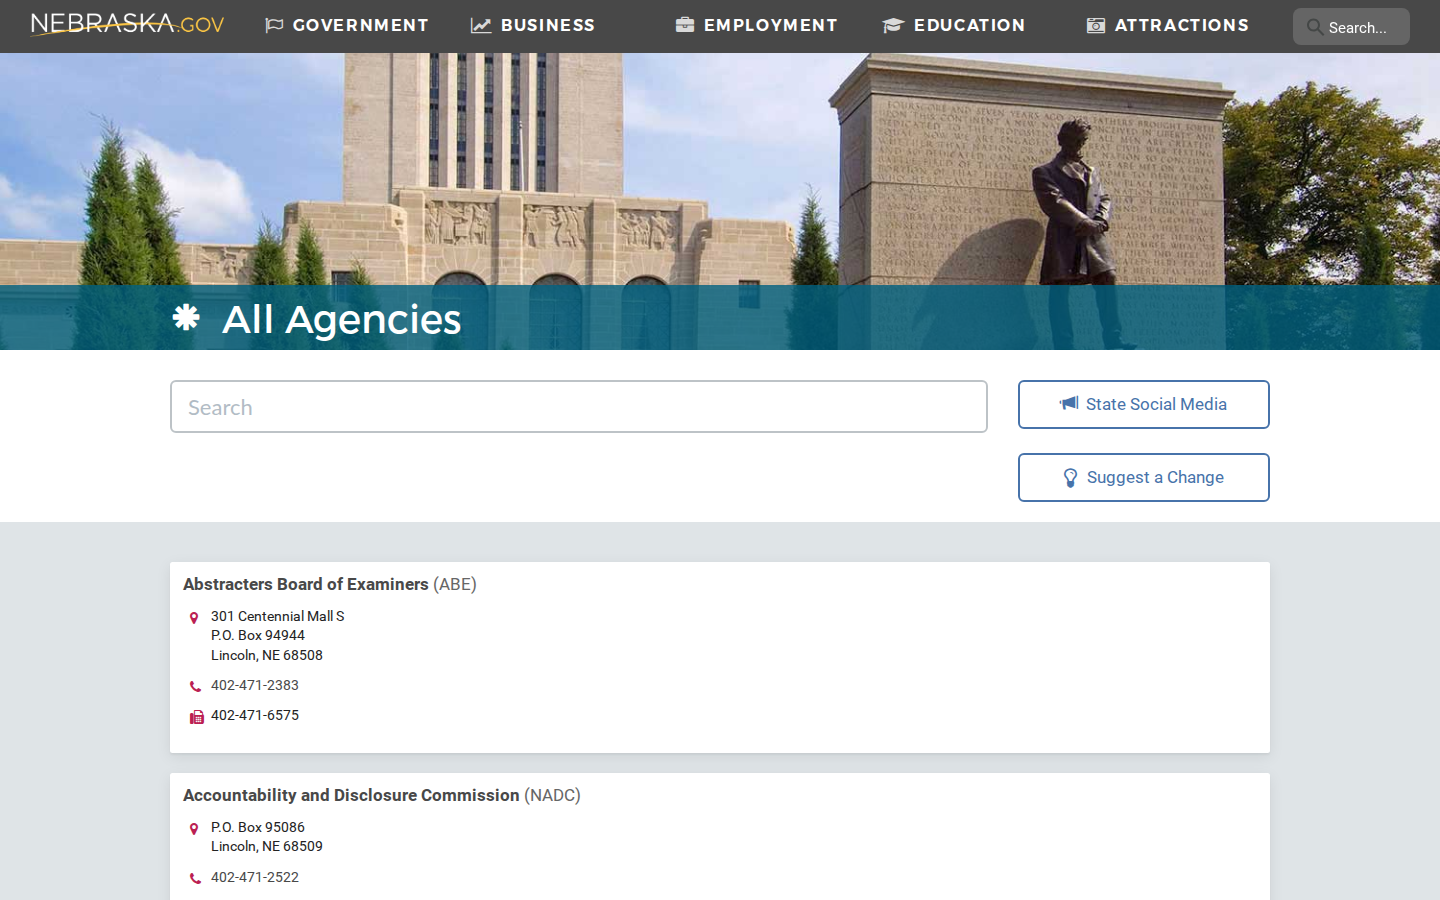Screen dimensions: 1440x900
Task: Click the 301 Centennial Mall S address line
Action: pos(278,616)
